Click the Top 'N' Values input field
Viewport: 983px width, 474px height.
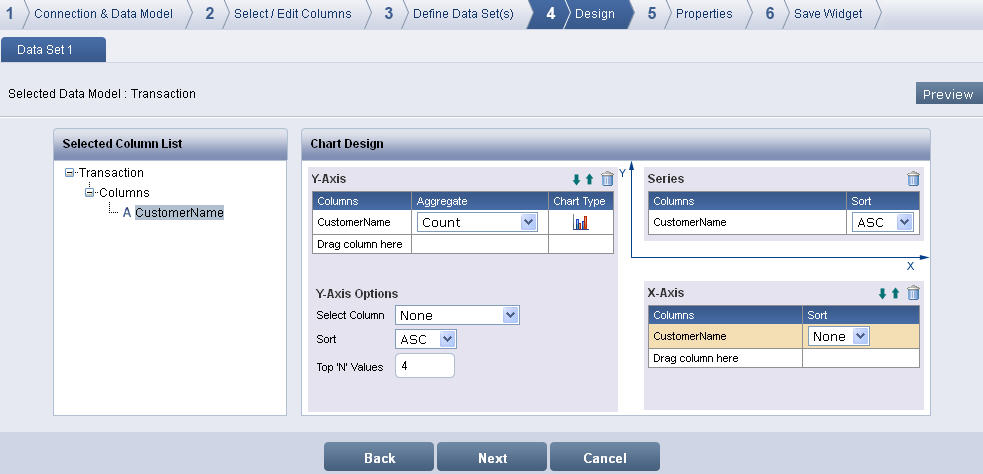(x=425, y=366)
